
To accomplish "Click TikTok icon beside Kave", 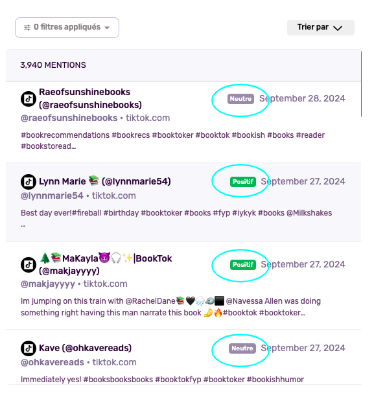I will click(x=28, y=348).
